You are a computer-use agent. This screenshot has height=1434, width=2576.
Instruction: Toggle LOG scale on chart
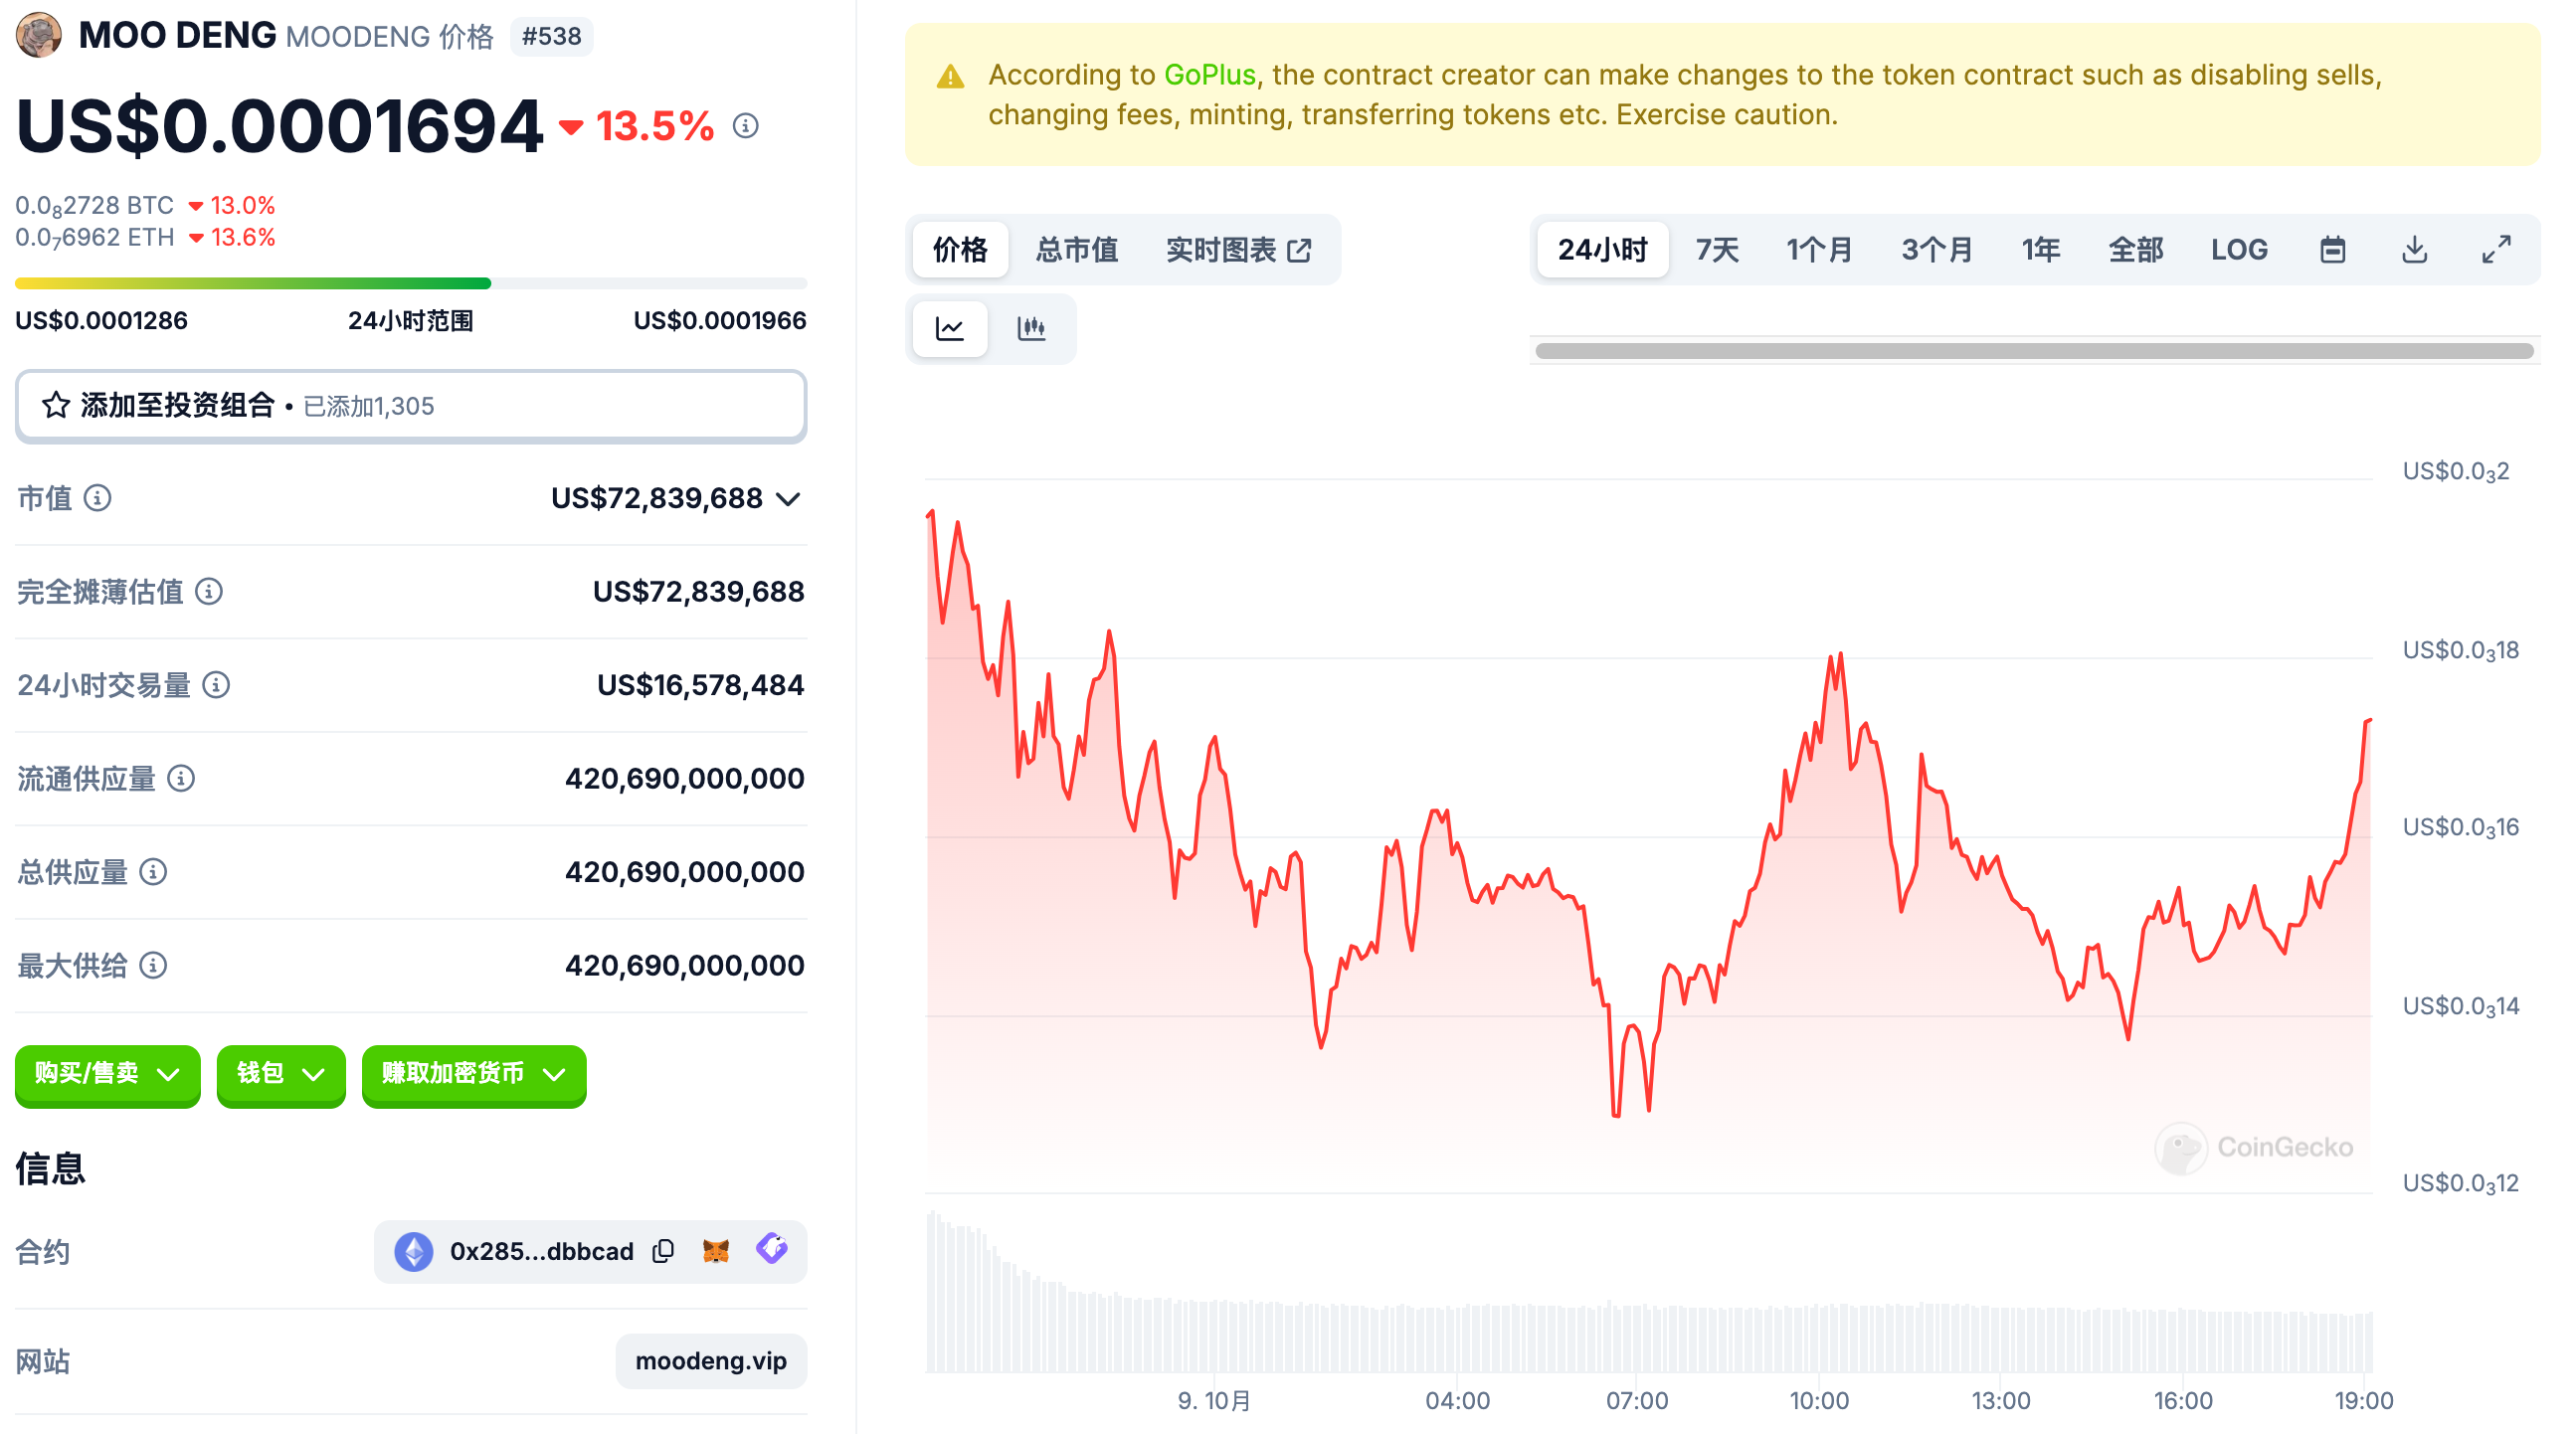2238,249
